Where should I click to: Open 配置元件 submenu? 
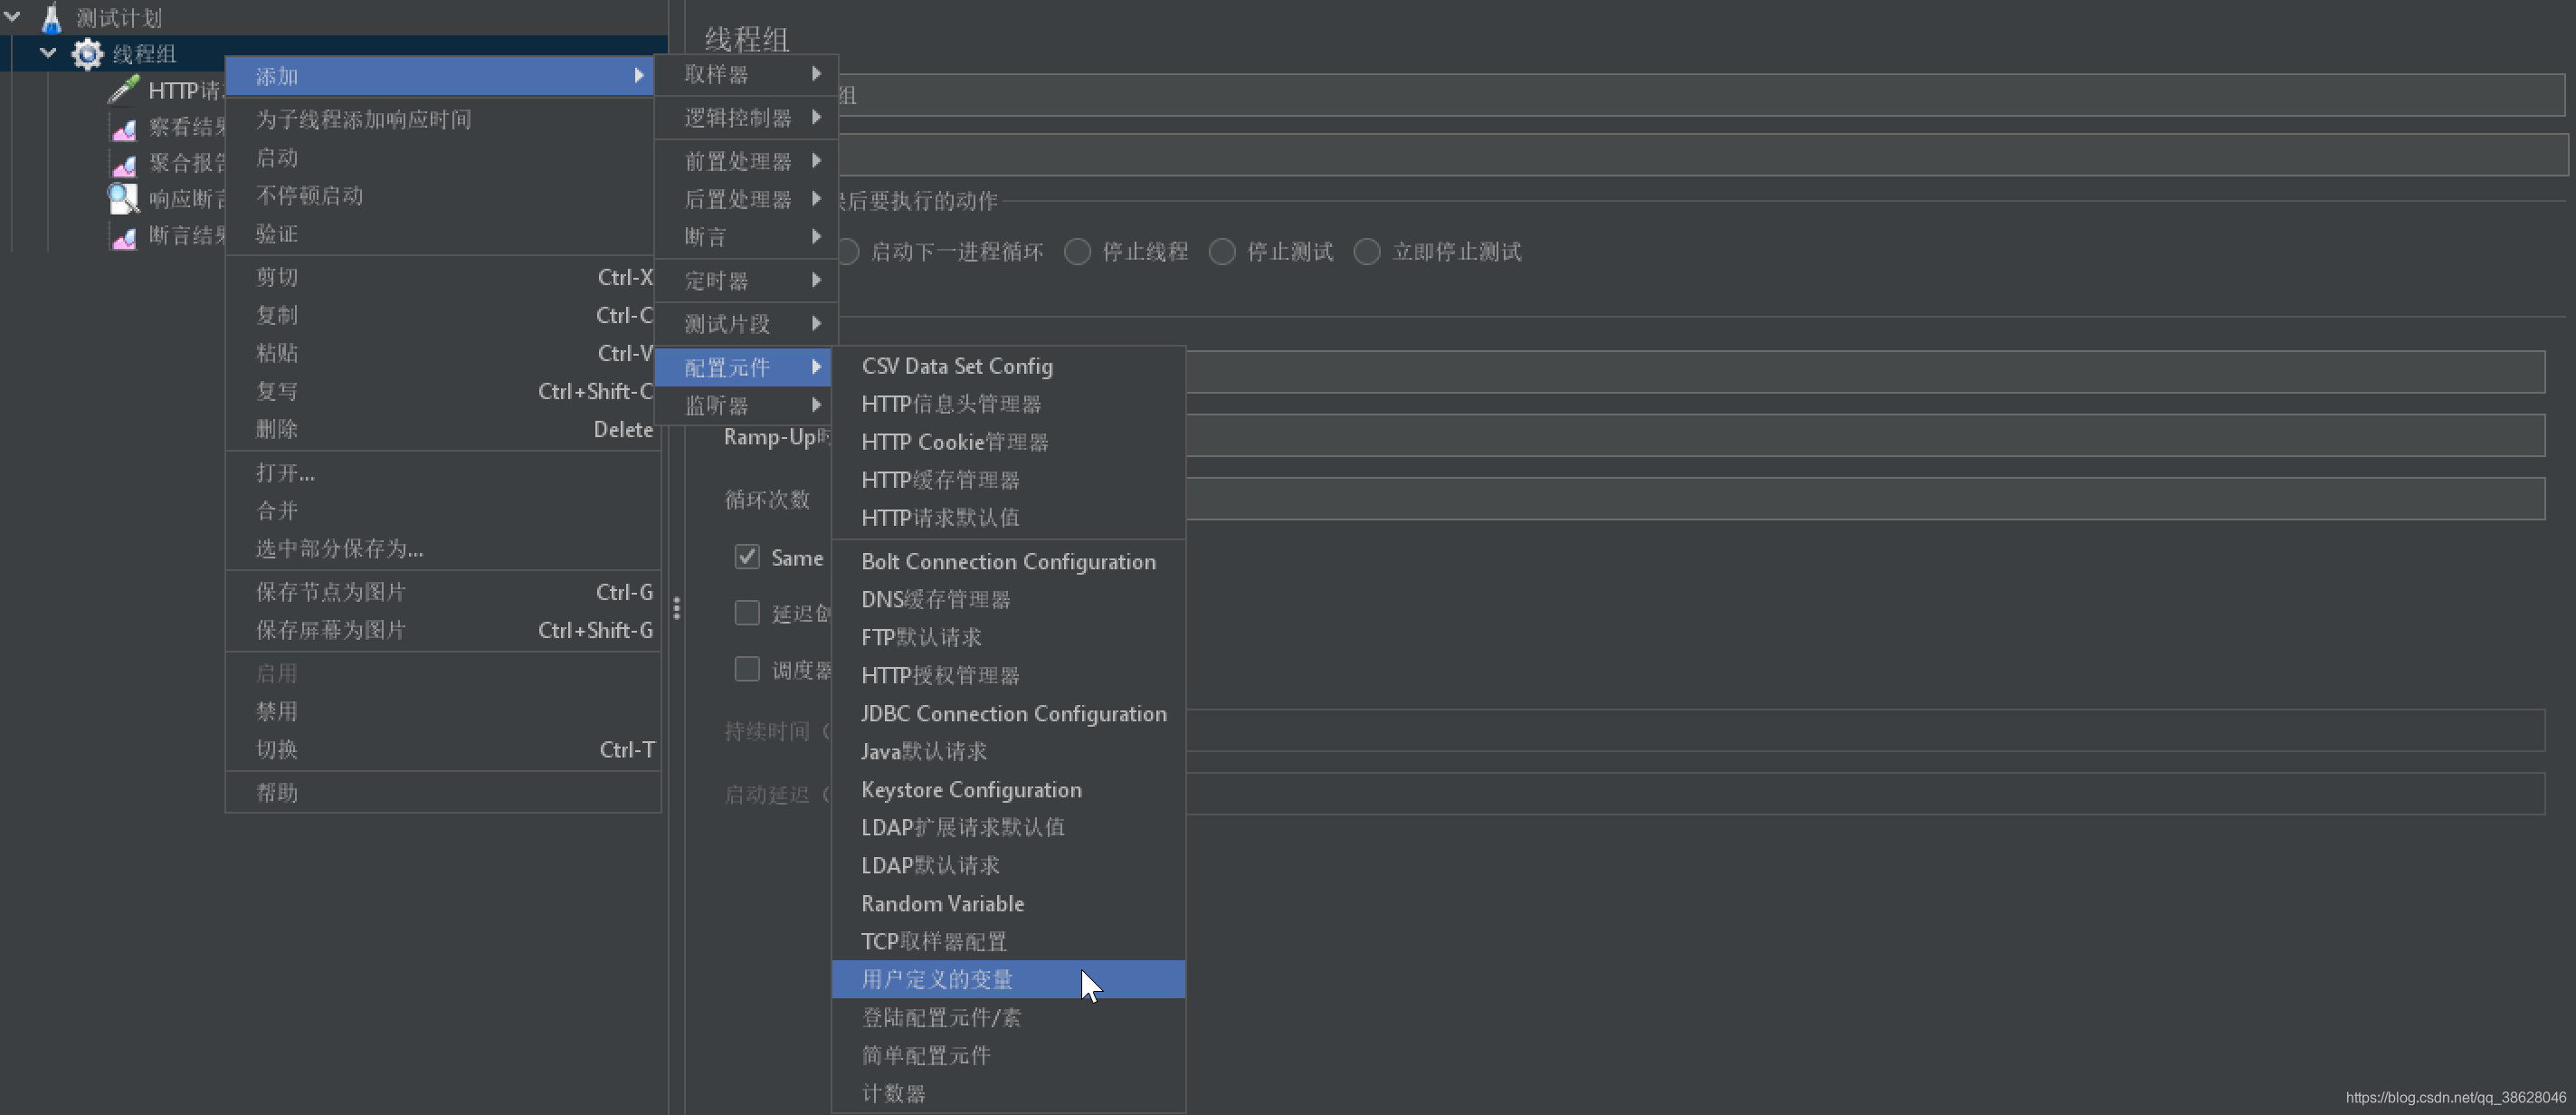point(749,365)
